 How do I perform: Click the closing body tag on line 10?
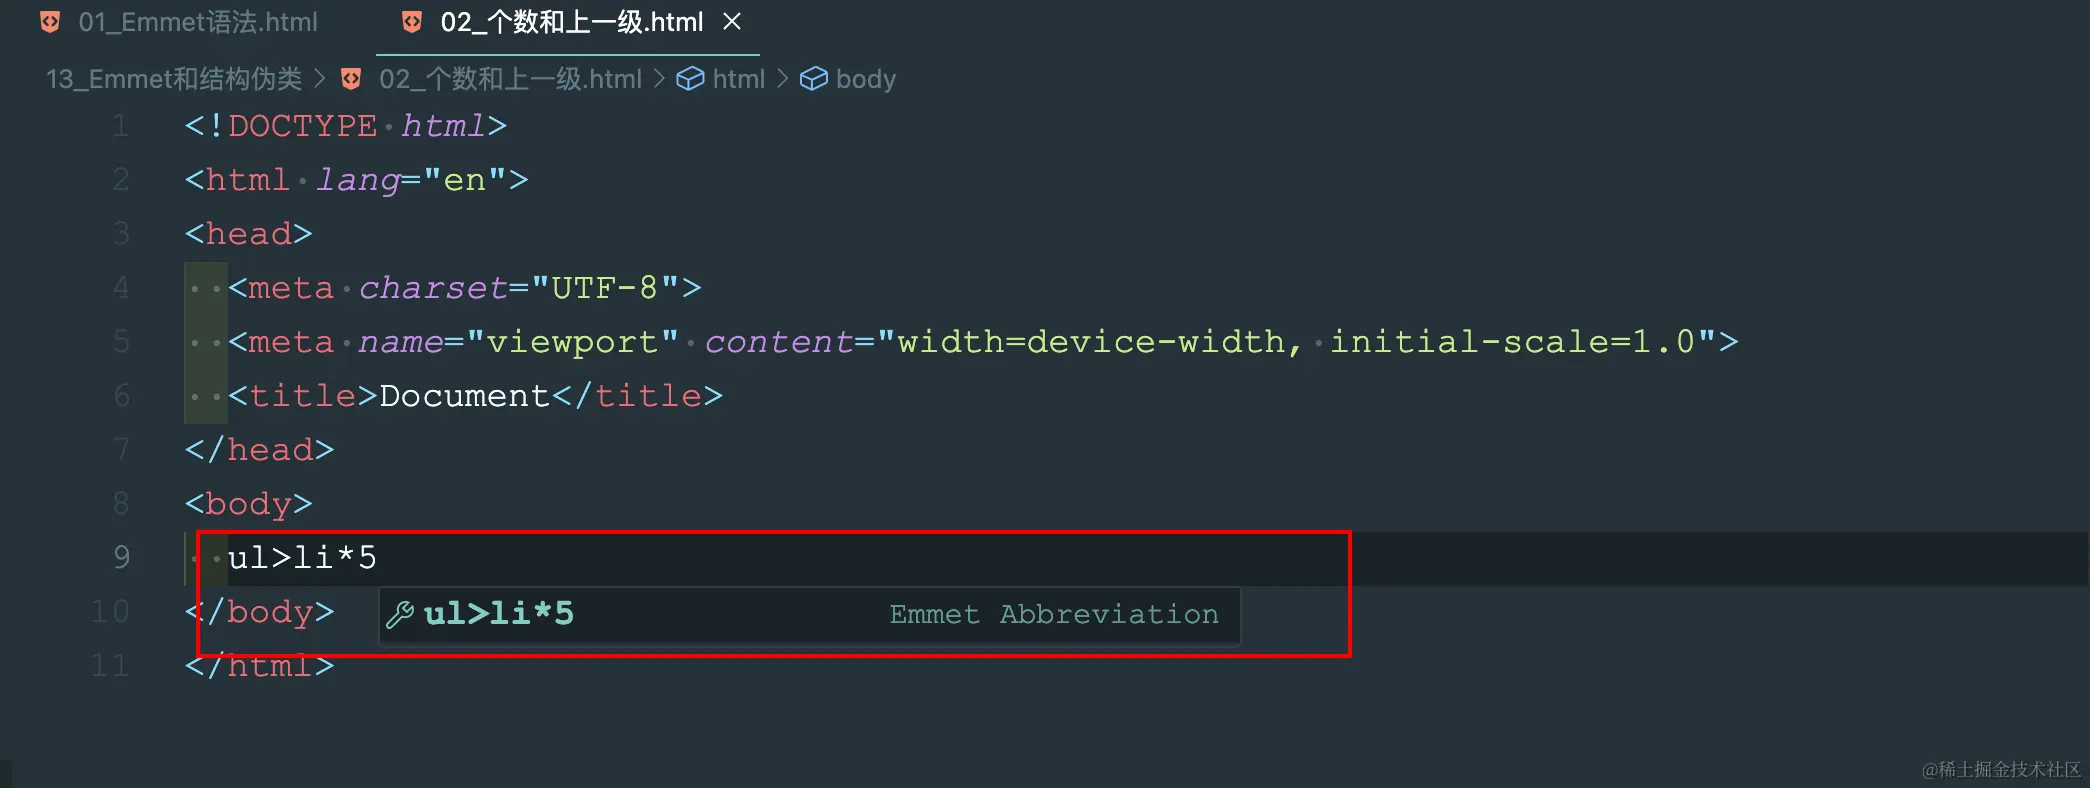click(x=259, y=612)
